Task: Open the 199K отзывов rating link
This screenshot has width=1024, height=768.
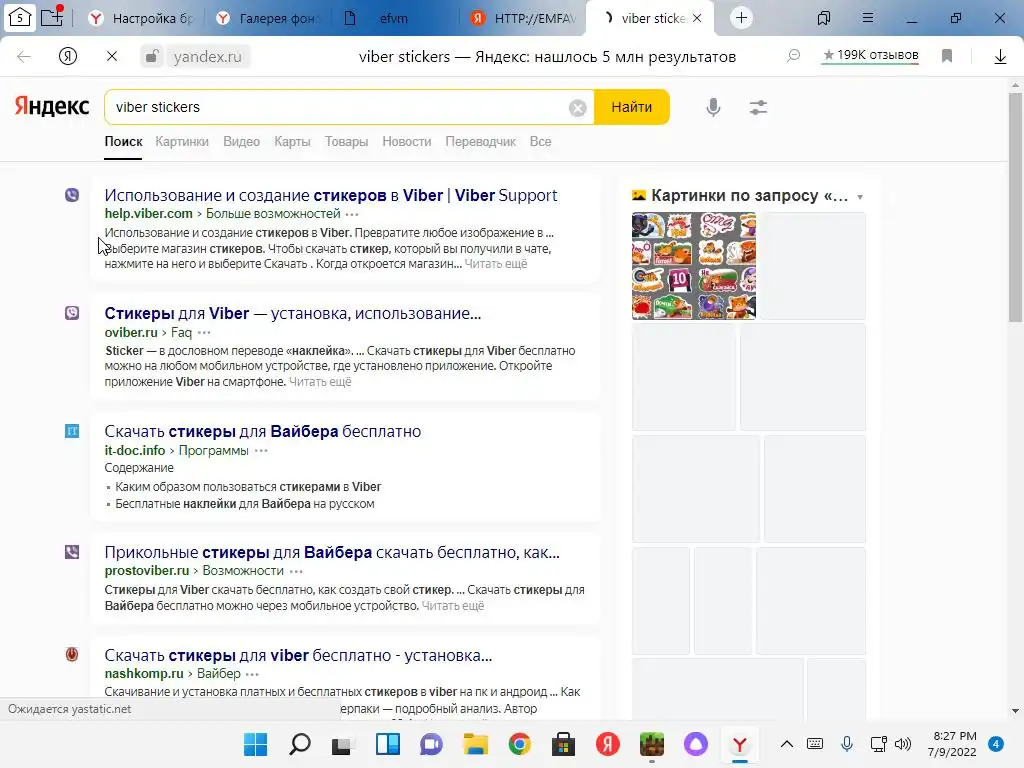Action: click(x=871, y=55)
